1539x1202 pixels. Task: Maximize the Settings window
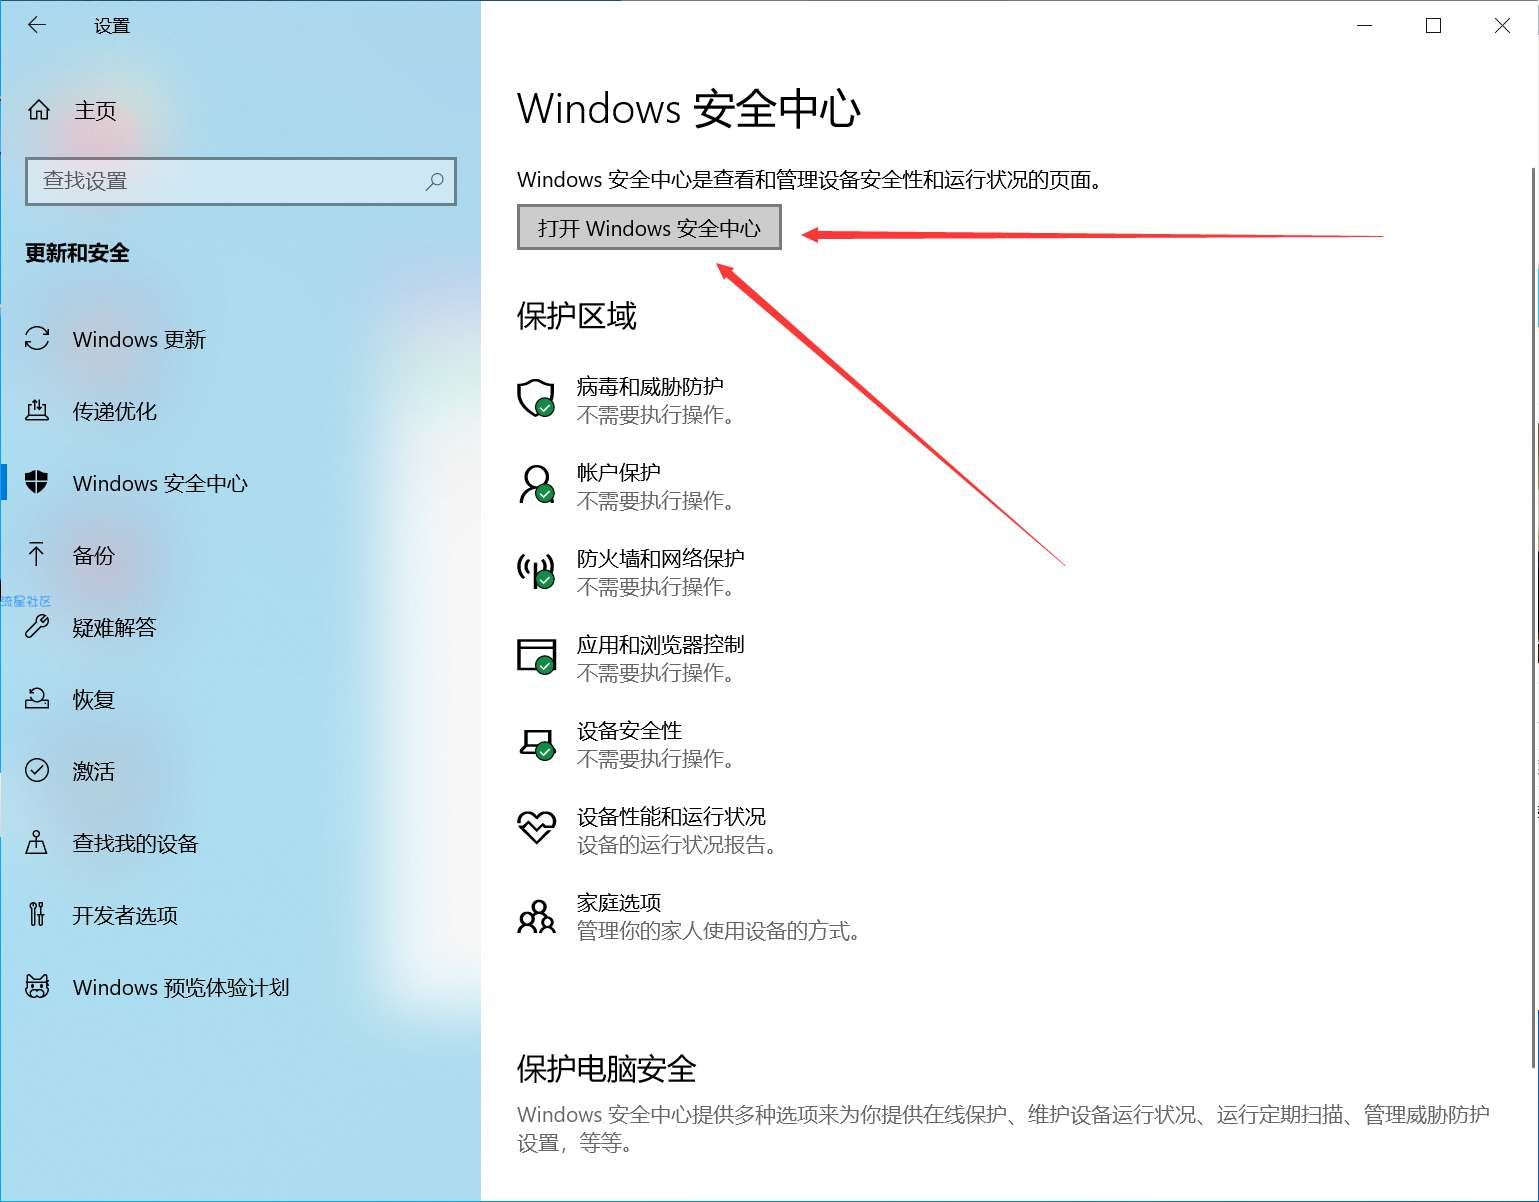tap(1433, 25)
